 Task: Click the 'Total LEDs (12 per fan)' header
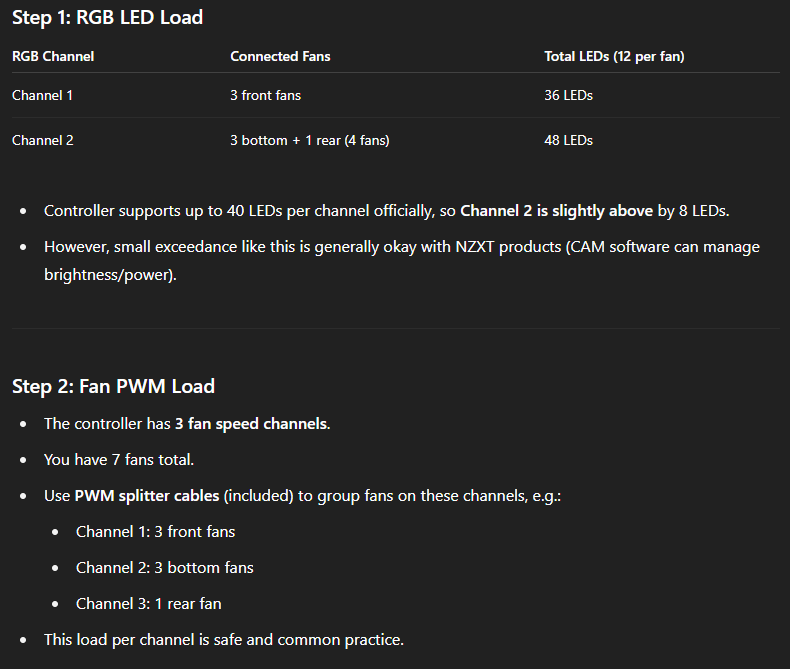coord(614,56)
